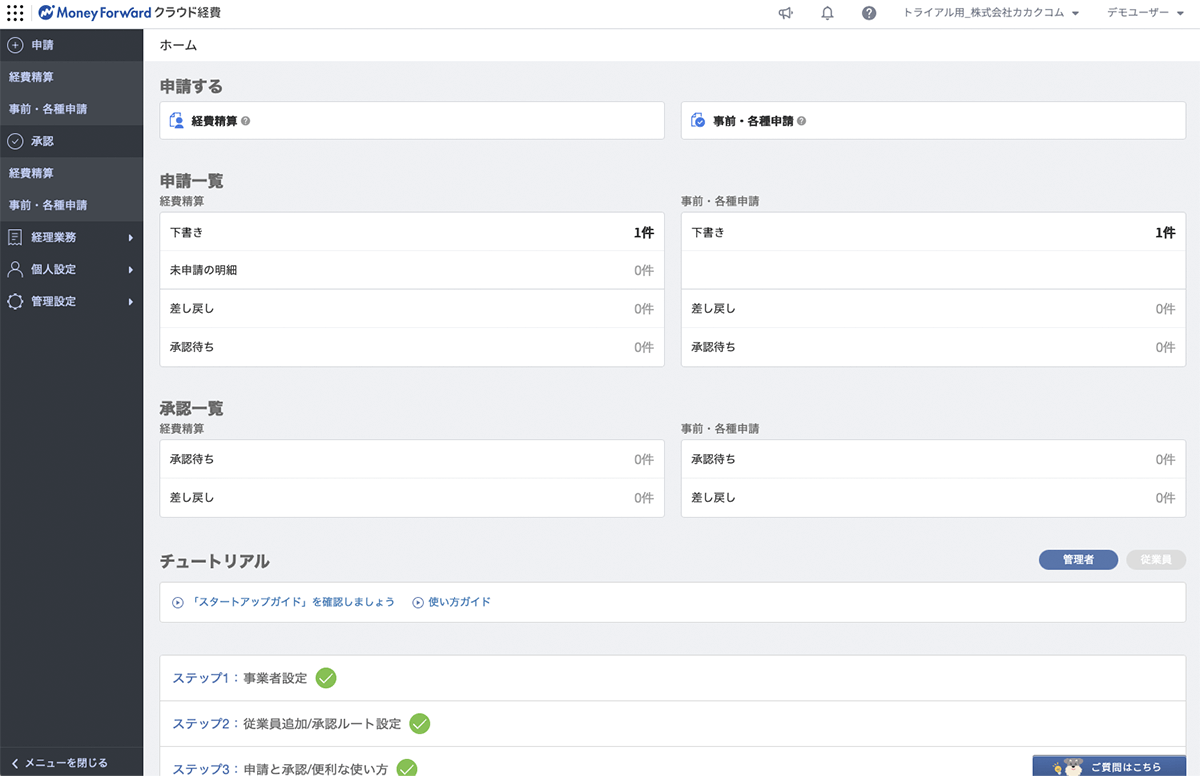
Task: Click green check for ステップ1
Action: click(x=326, y=678)
